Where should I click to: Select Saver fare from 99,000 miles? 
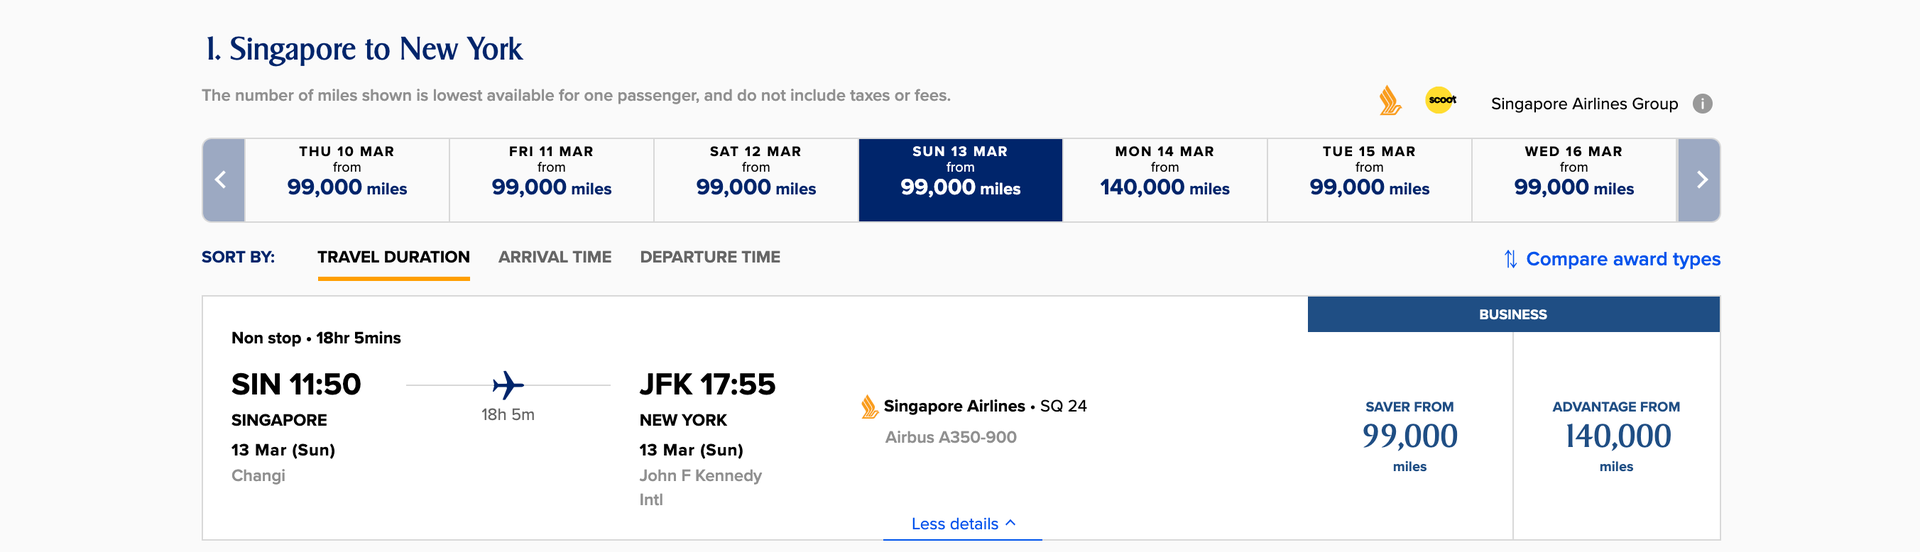(x=1410, y=436)
